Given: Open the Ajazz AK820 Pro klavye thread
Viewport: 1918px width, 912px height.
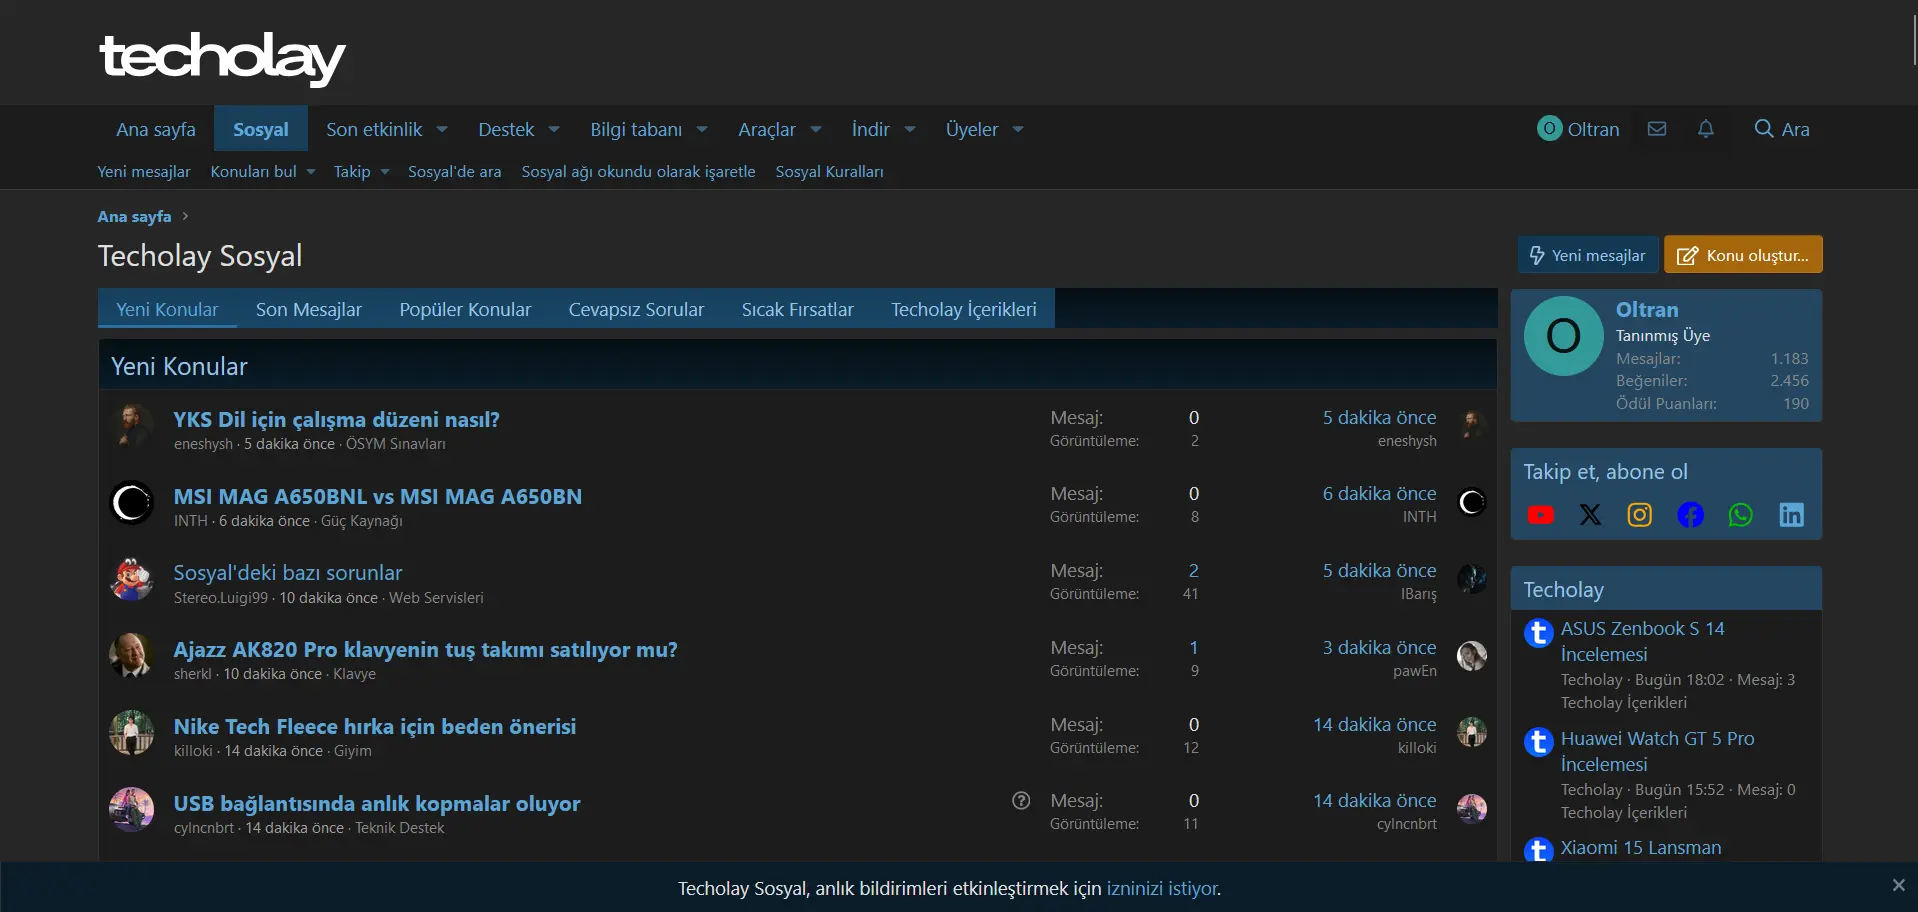Looking at the screenshot, I should pyautogui.click(x=426, y=650).
